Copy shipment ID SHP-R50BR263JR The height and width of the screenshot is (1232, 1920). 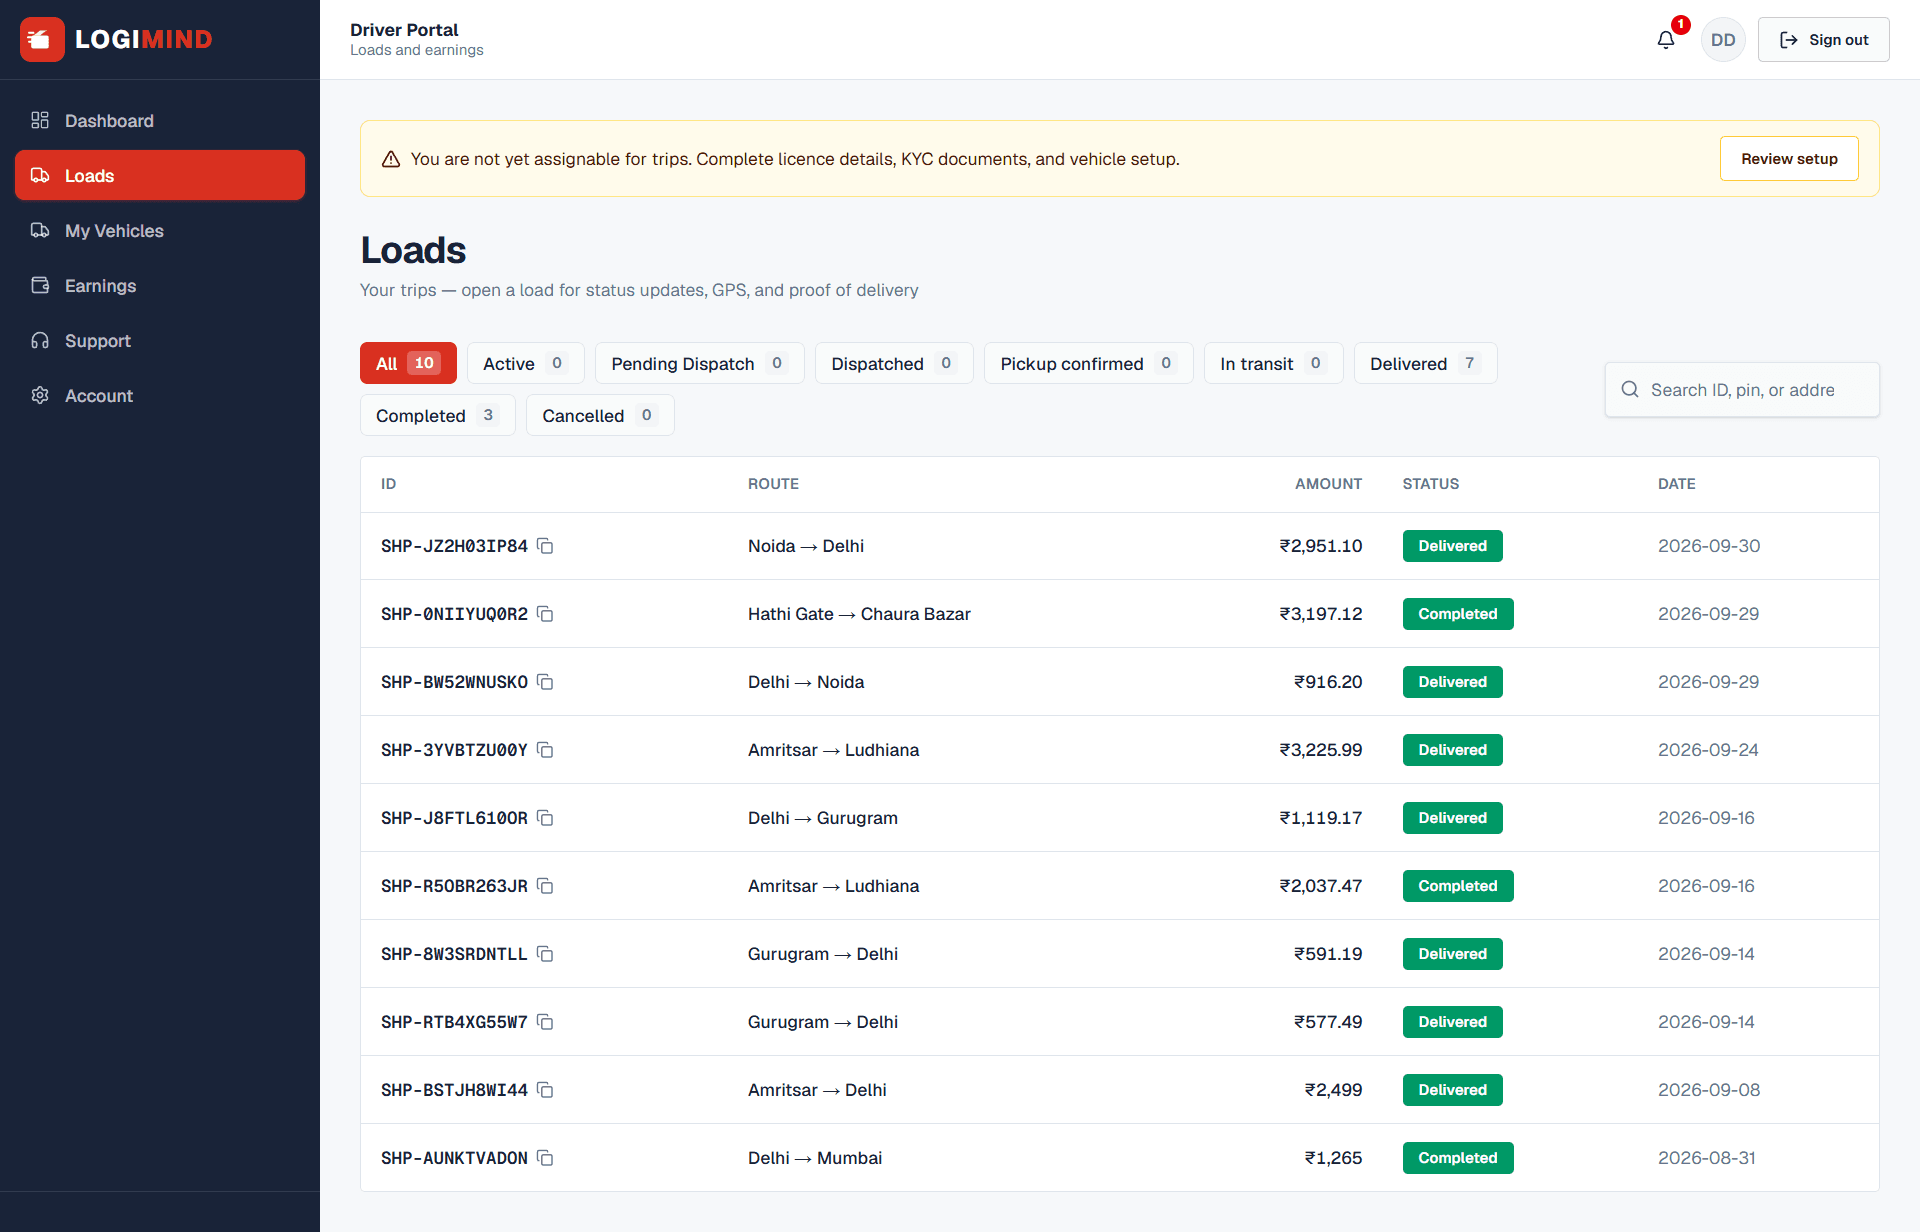coord(545,886)
